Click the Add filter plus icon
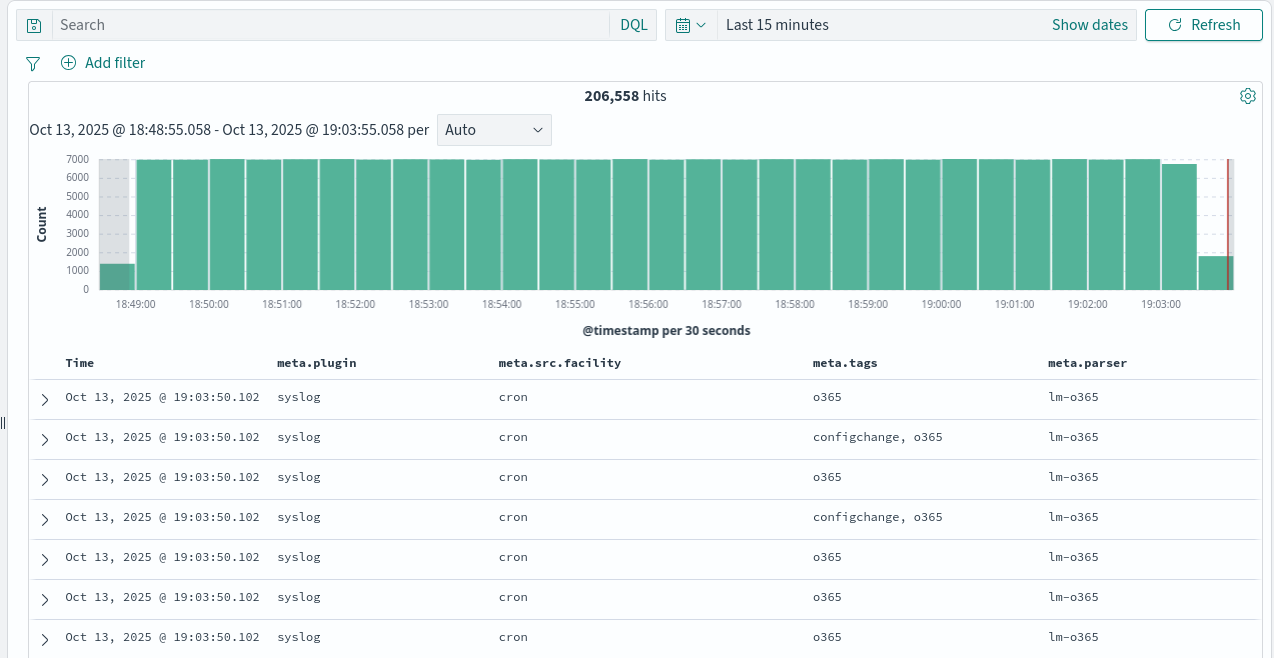The image size is (1274, 658). pos(68,63)
